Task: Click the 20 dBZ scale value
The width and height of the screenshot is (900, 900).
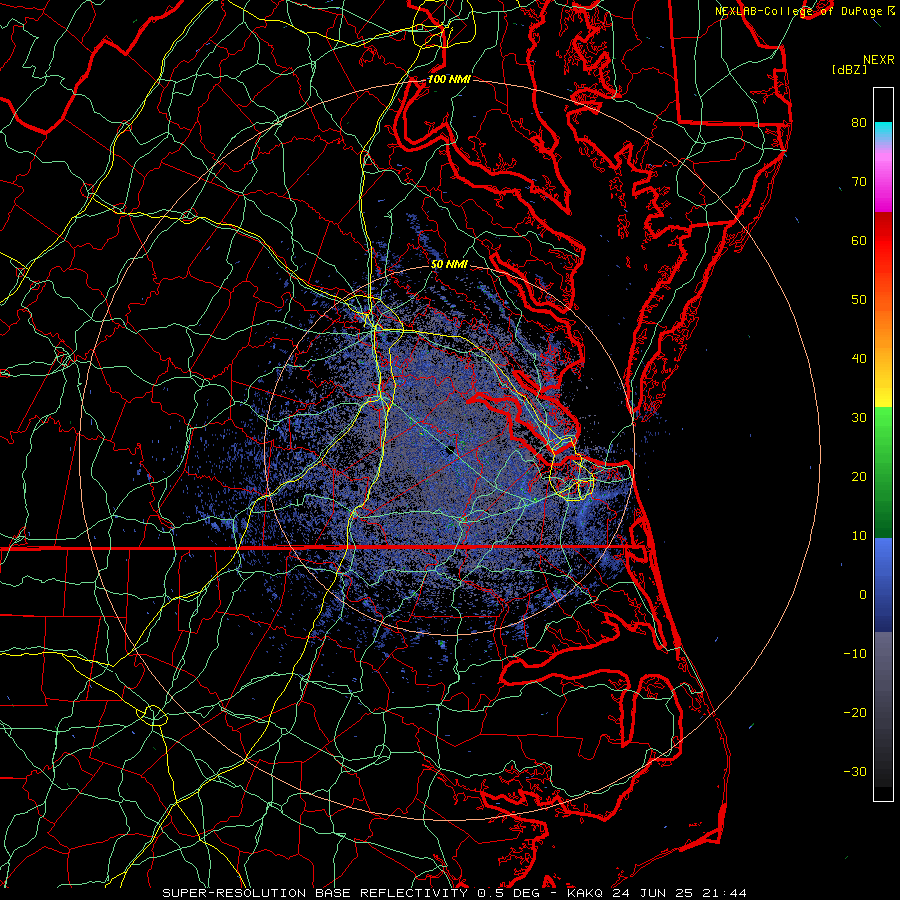Action: click(x=859, y=477)
